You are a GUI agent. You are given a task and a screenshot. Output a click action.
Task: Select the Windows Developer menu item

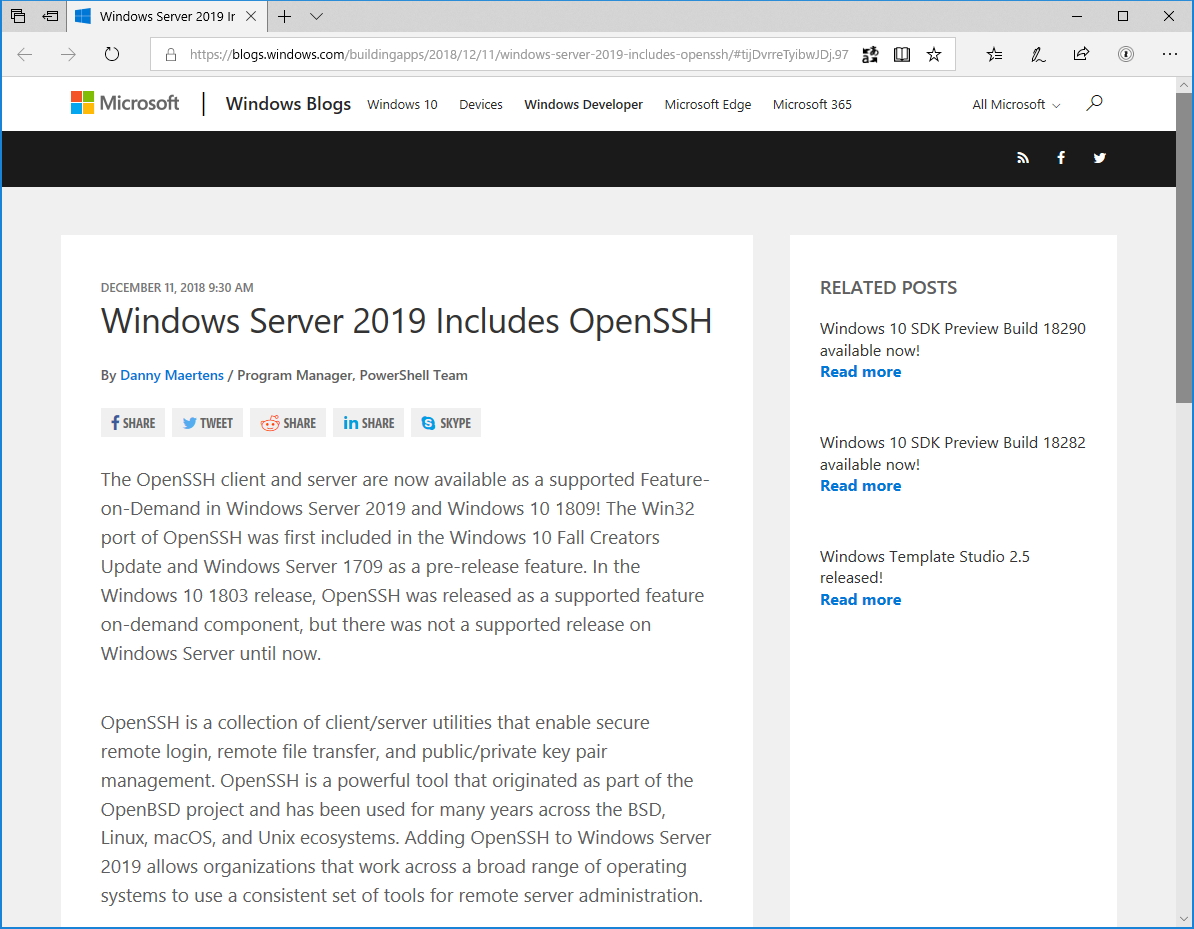(x=583, y=104)
